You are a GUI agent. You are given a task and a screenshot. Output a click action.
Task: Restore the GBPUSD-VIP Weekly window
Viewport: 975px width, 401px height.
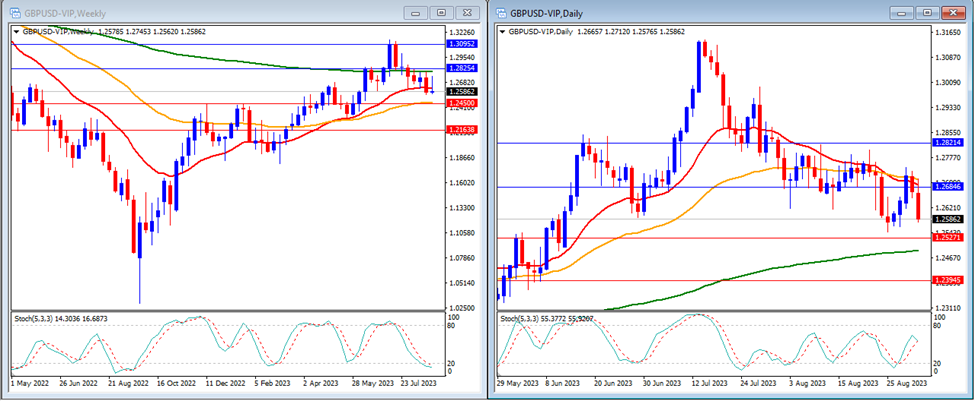pyautogui.click(x=442, y=12)
